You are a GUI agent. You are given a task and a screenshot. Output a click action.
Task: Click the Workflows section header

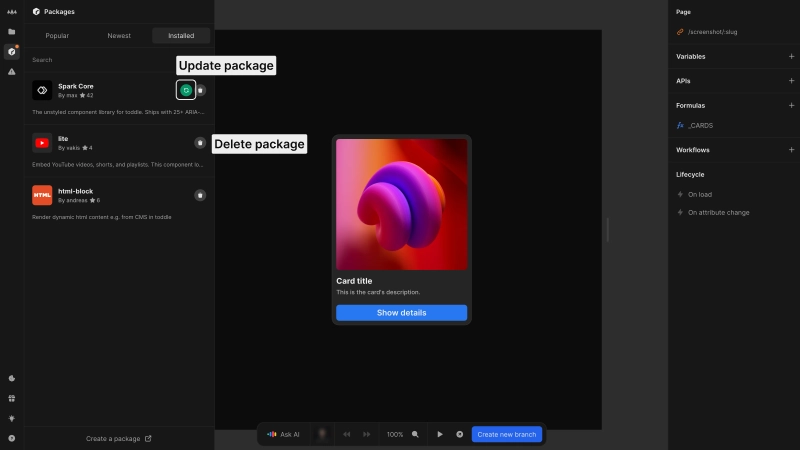693,150
